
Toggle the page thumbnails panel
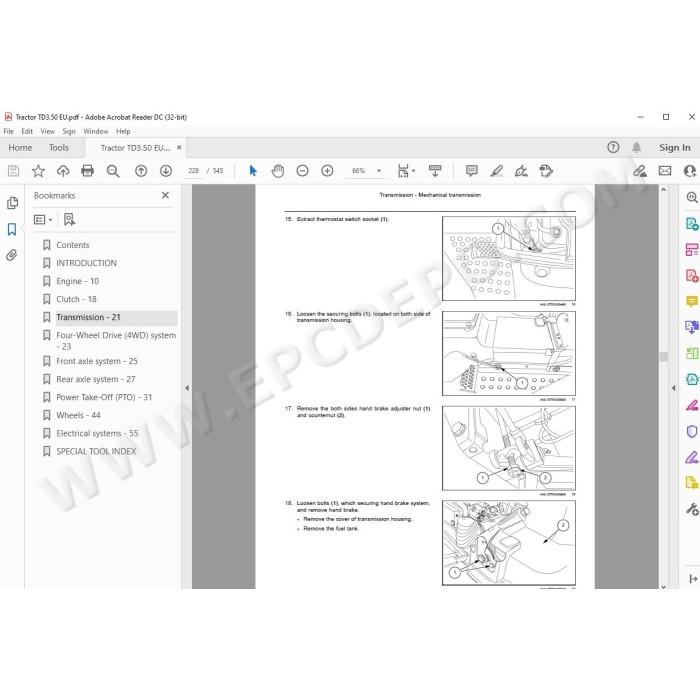point(12,203)
